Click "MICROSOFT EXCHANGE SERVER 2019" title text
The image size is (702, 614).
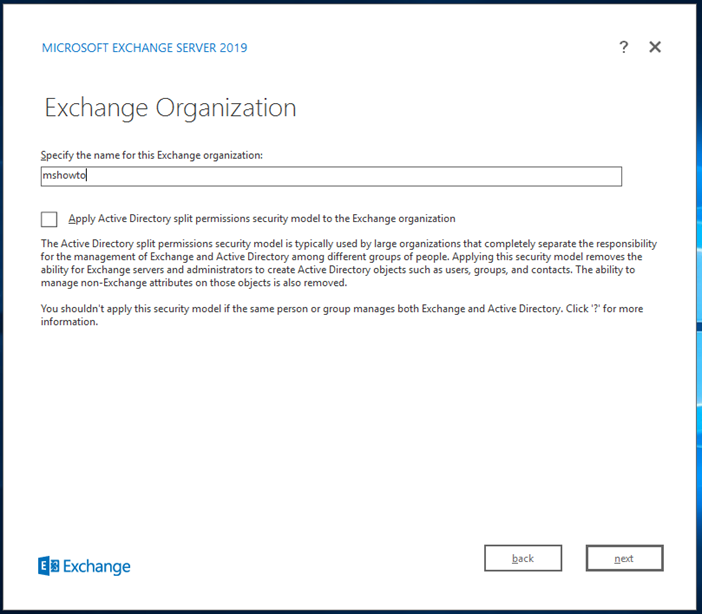[x=144, y=48]
